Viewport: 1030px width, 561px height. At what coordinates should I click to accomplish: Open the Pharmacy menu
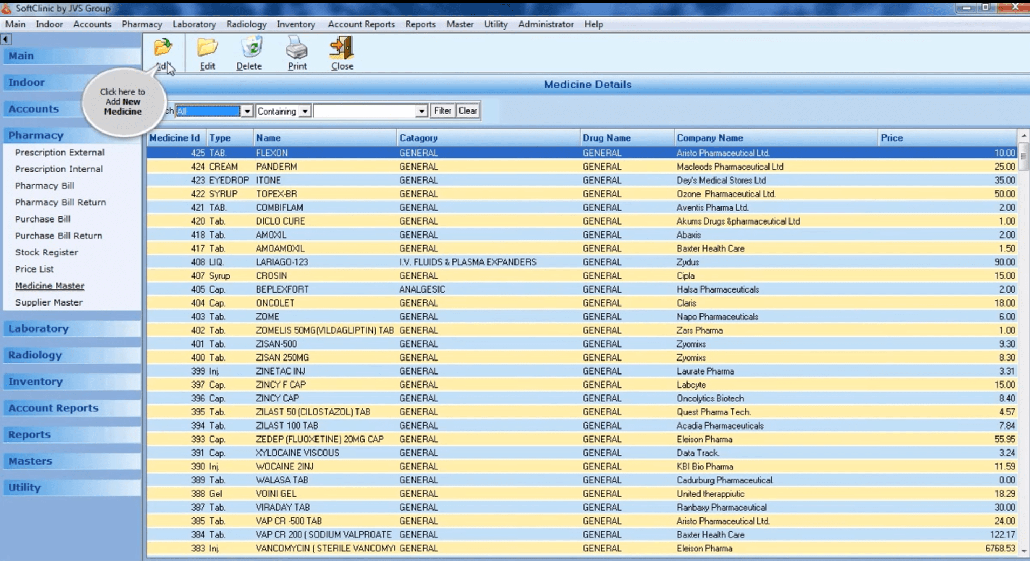point(142,24)
